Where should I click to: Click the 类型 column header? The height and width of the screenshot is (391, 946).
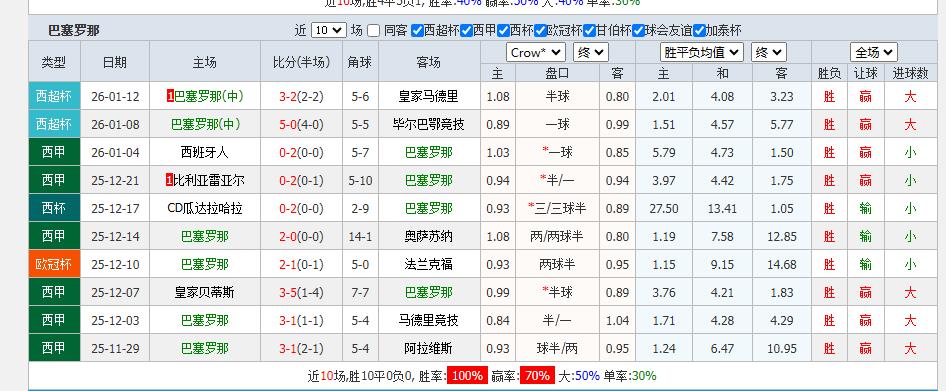[54, 62]
